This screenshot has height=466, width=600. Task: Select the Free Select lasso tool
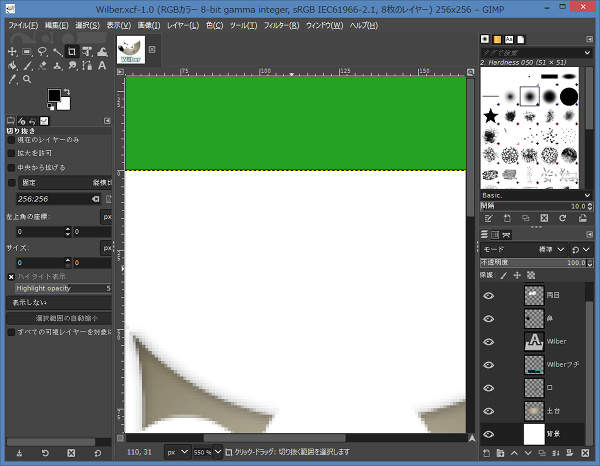coord(42,51)
